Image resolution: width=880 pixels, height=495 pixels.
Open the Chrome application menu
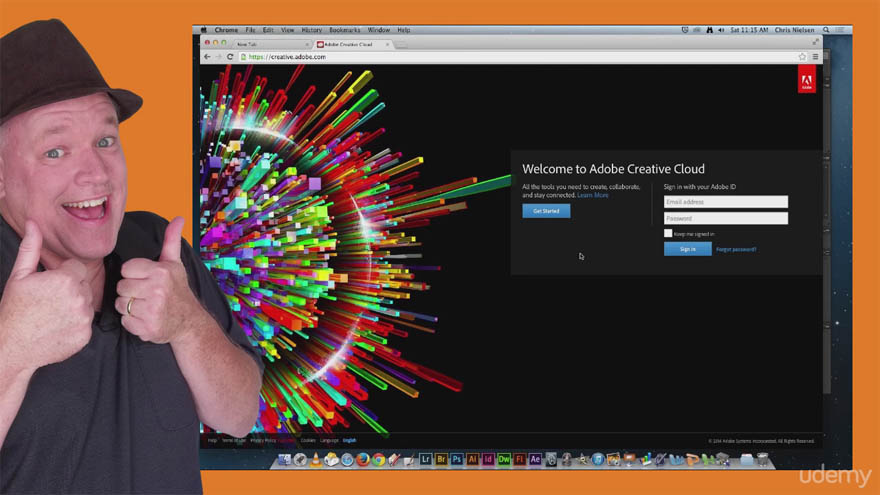(226, 30)
